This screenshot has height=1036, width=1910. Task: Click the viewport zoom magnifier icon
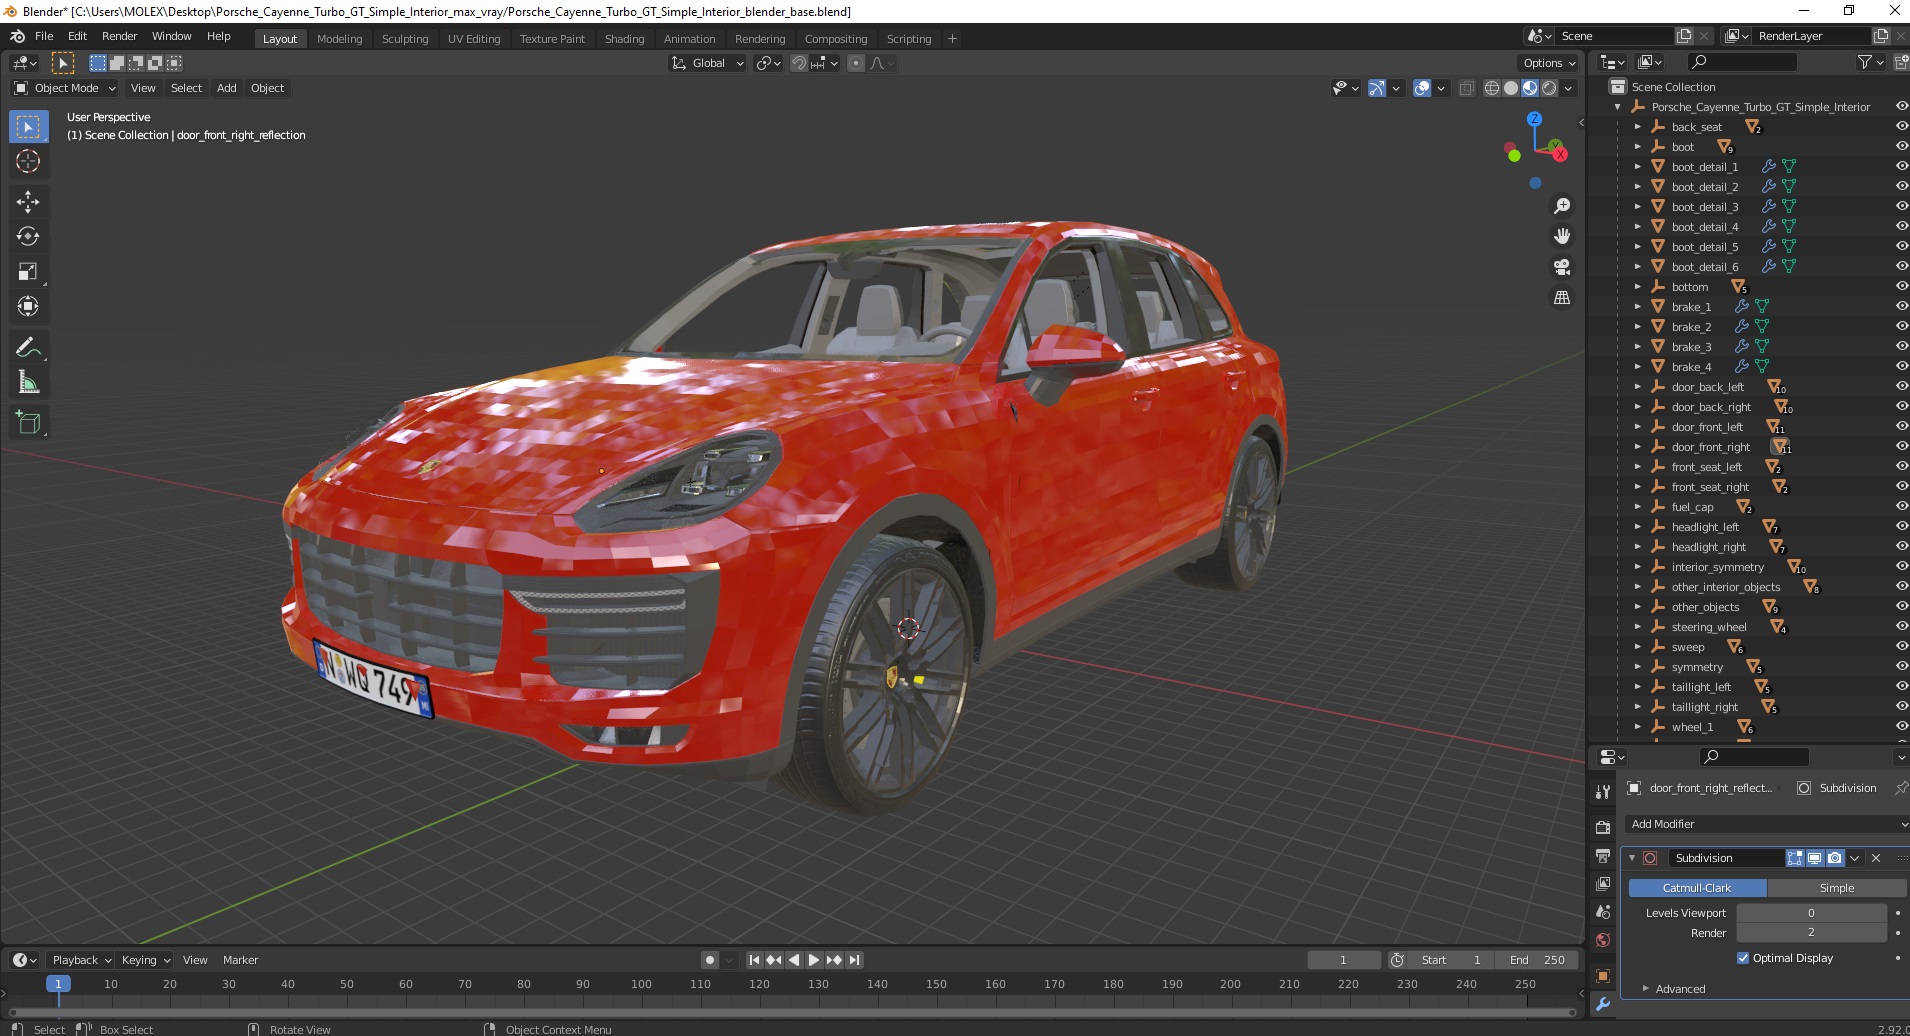click(1561, 206)
